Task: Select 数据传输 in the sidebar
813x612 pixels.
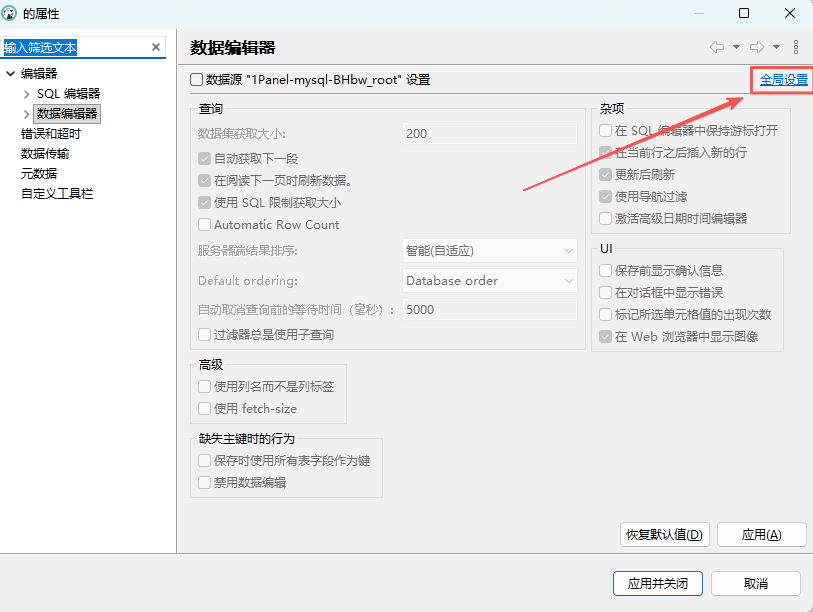Action: point(45,153)
